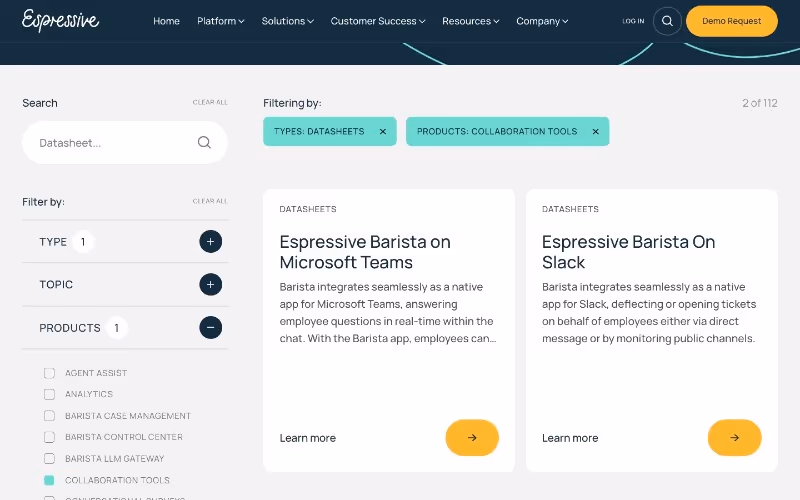Viewport: 800px width, 500px height.
Task: Click the '2 of 112' results count
Action: 759,103
